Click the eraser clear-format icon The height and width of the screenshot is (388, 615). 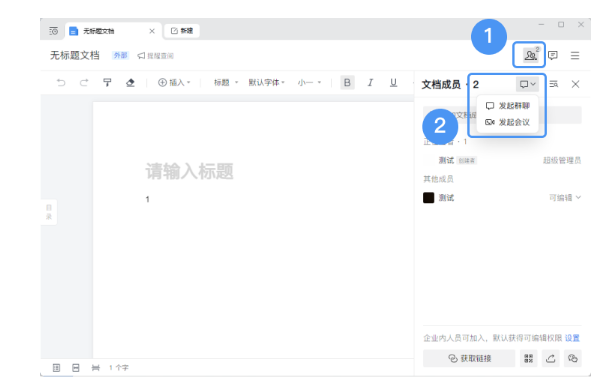pyautogui.click(x=130, y=82)
